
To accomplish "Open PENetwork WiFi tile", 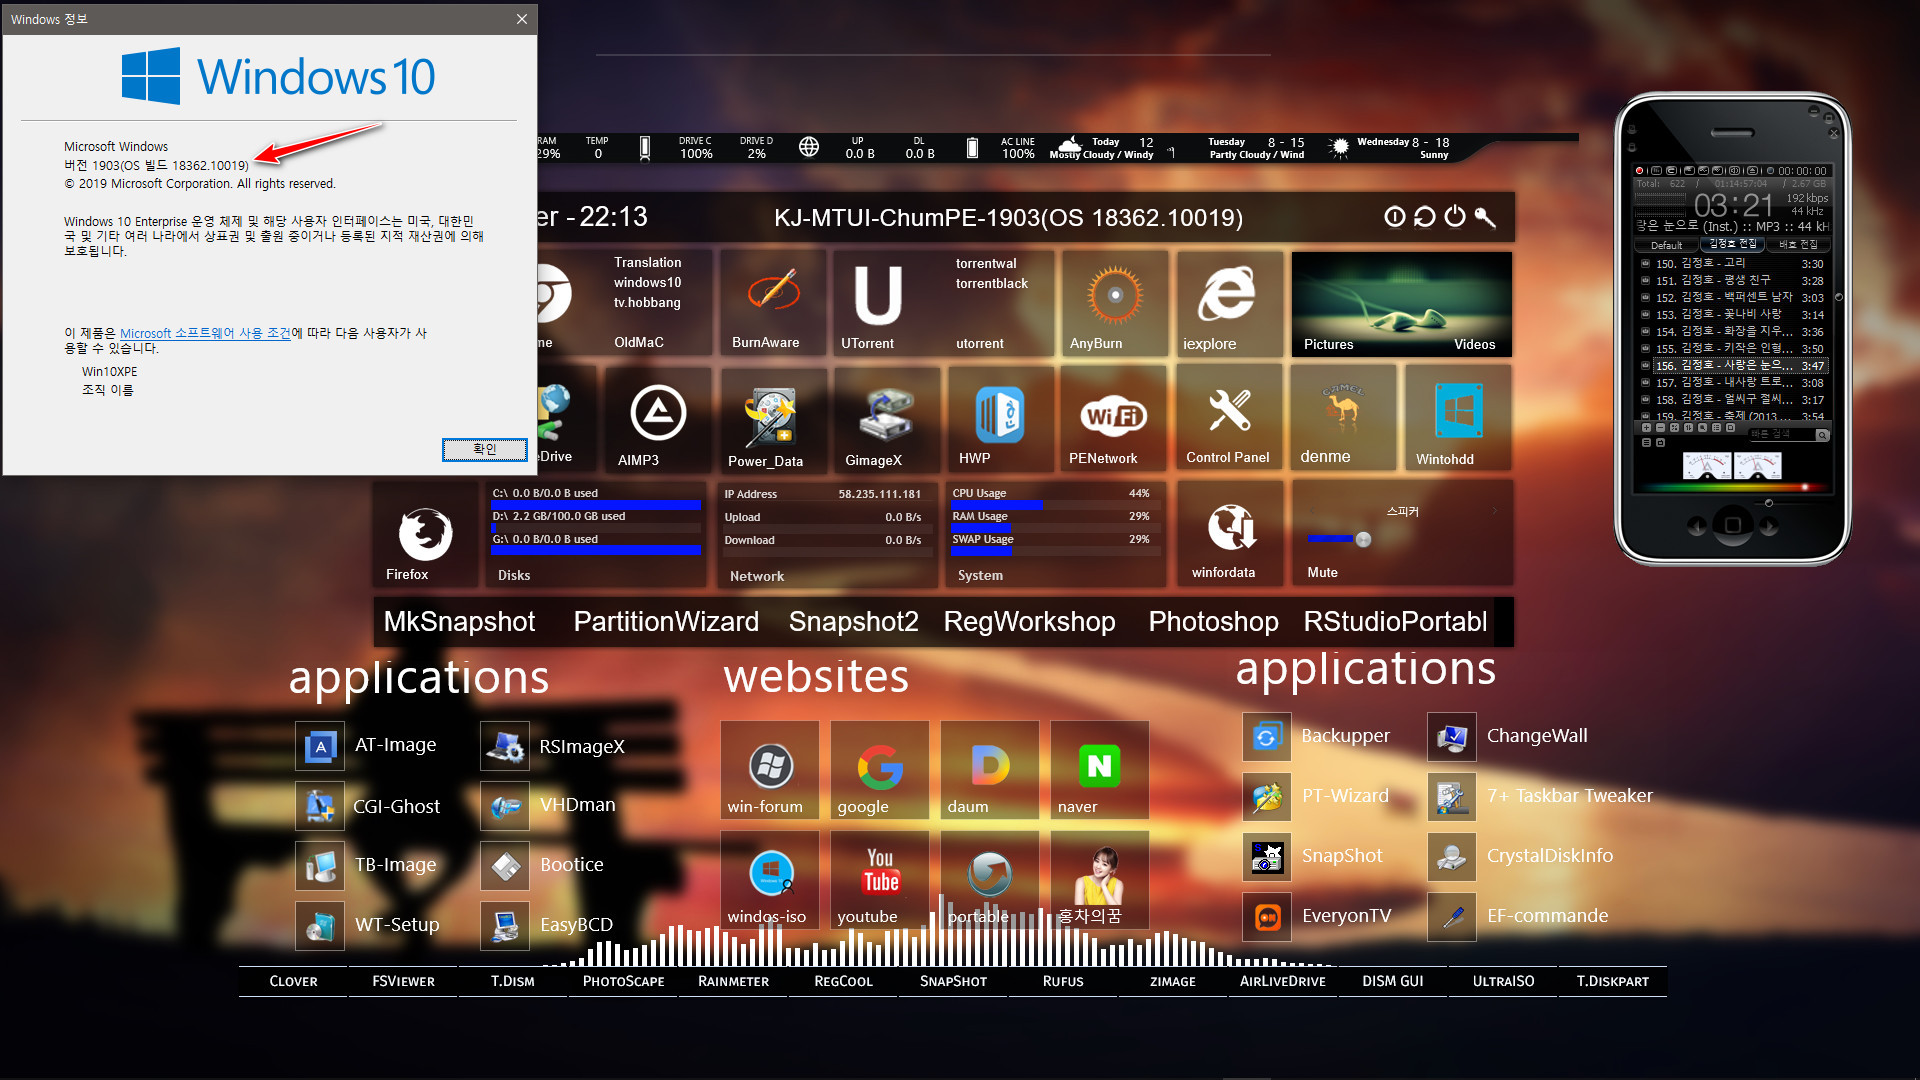I will 1113,418.
